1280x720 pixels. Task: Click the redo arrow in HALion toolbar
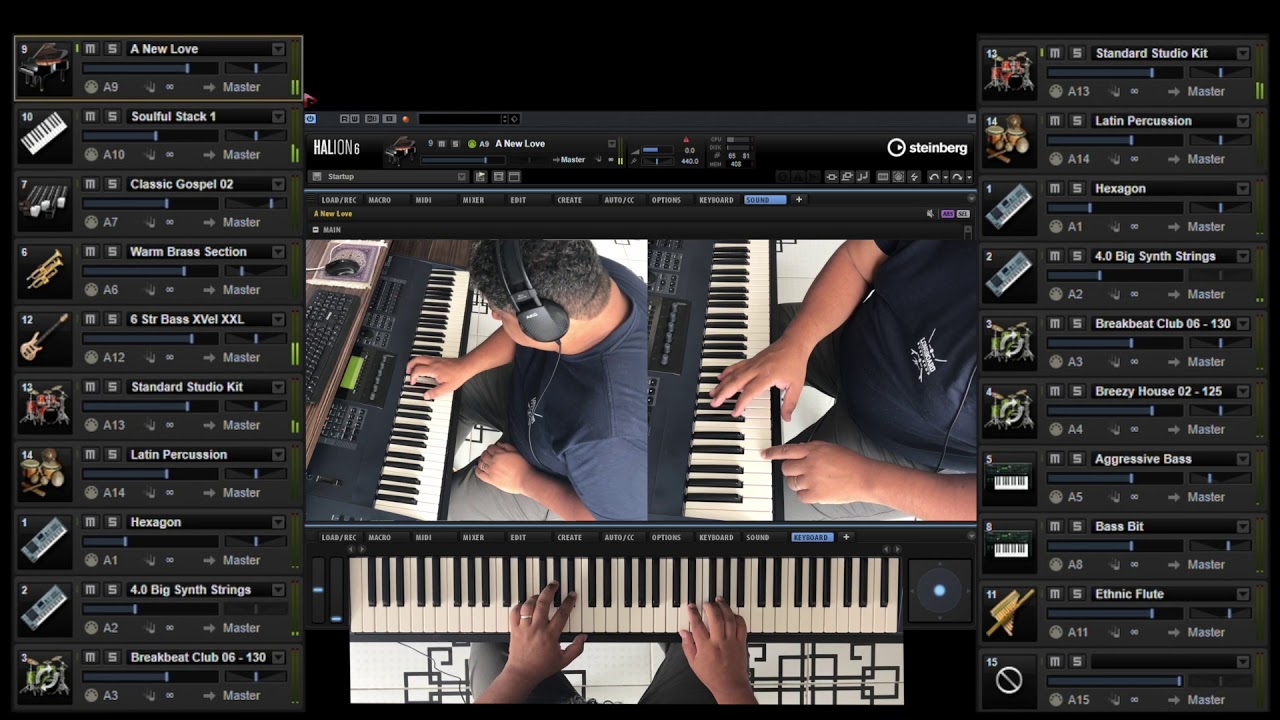pos(957,177)
